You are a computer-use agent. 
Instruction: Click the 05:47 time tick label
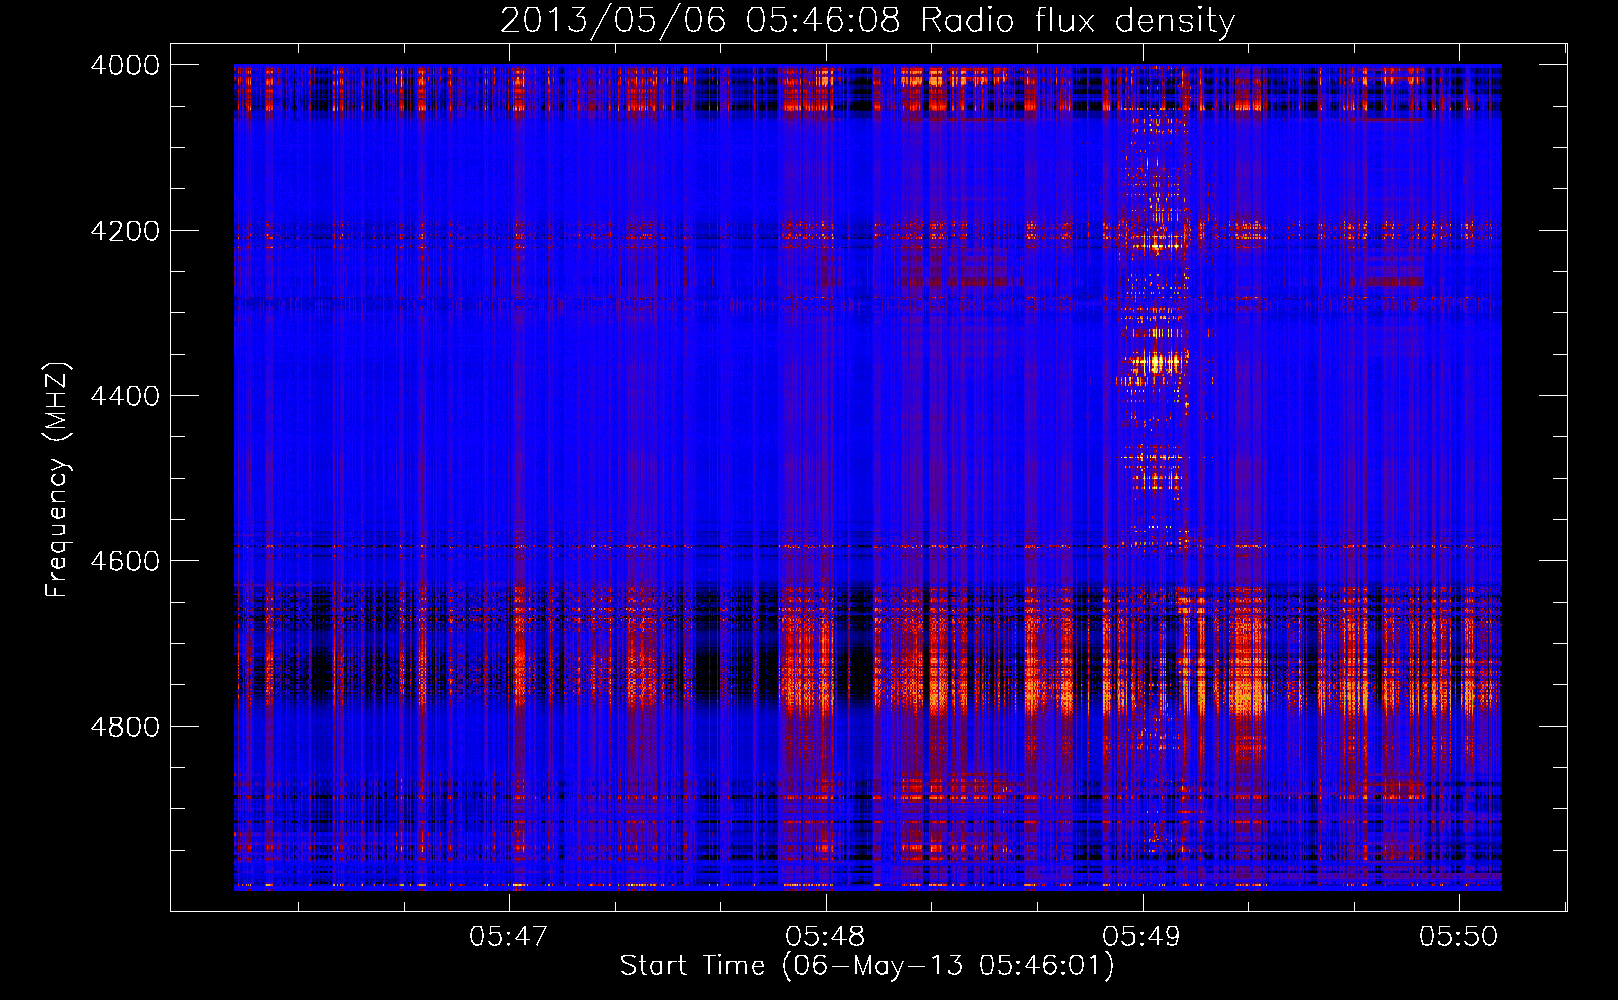coord(509,936)
